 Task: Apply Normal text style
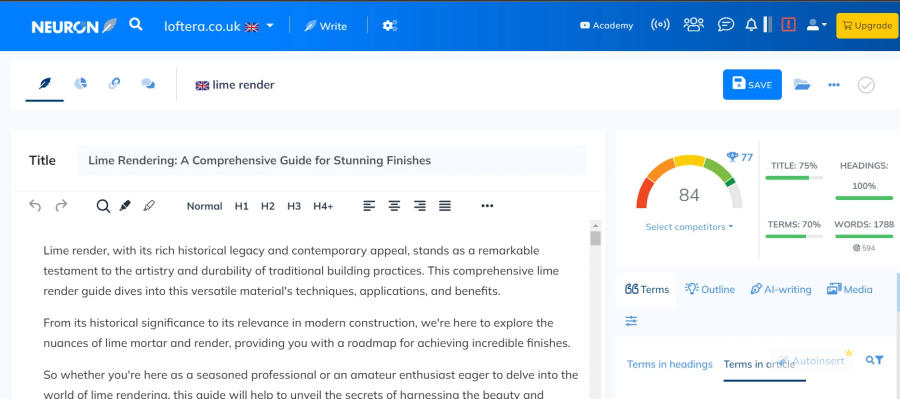coord(204,206)
